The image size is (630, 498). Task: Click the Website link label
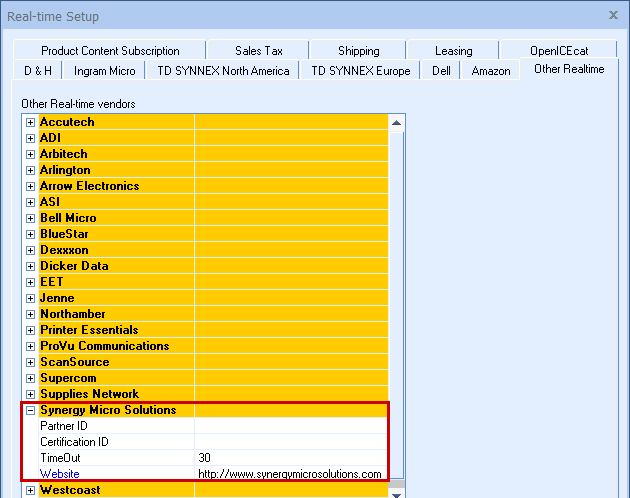(59, 474)
